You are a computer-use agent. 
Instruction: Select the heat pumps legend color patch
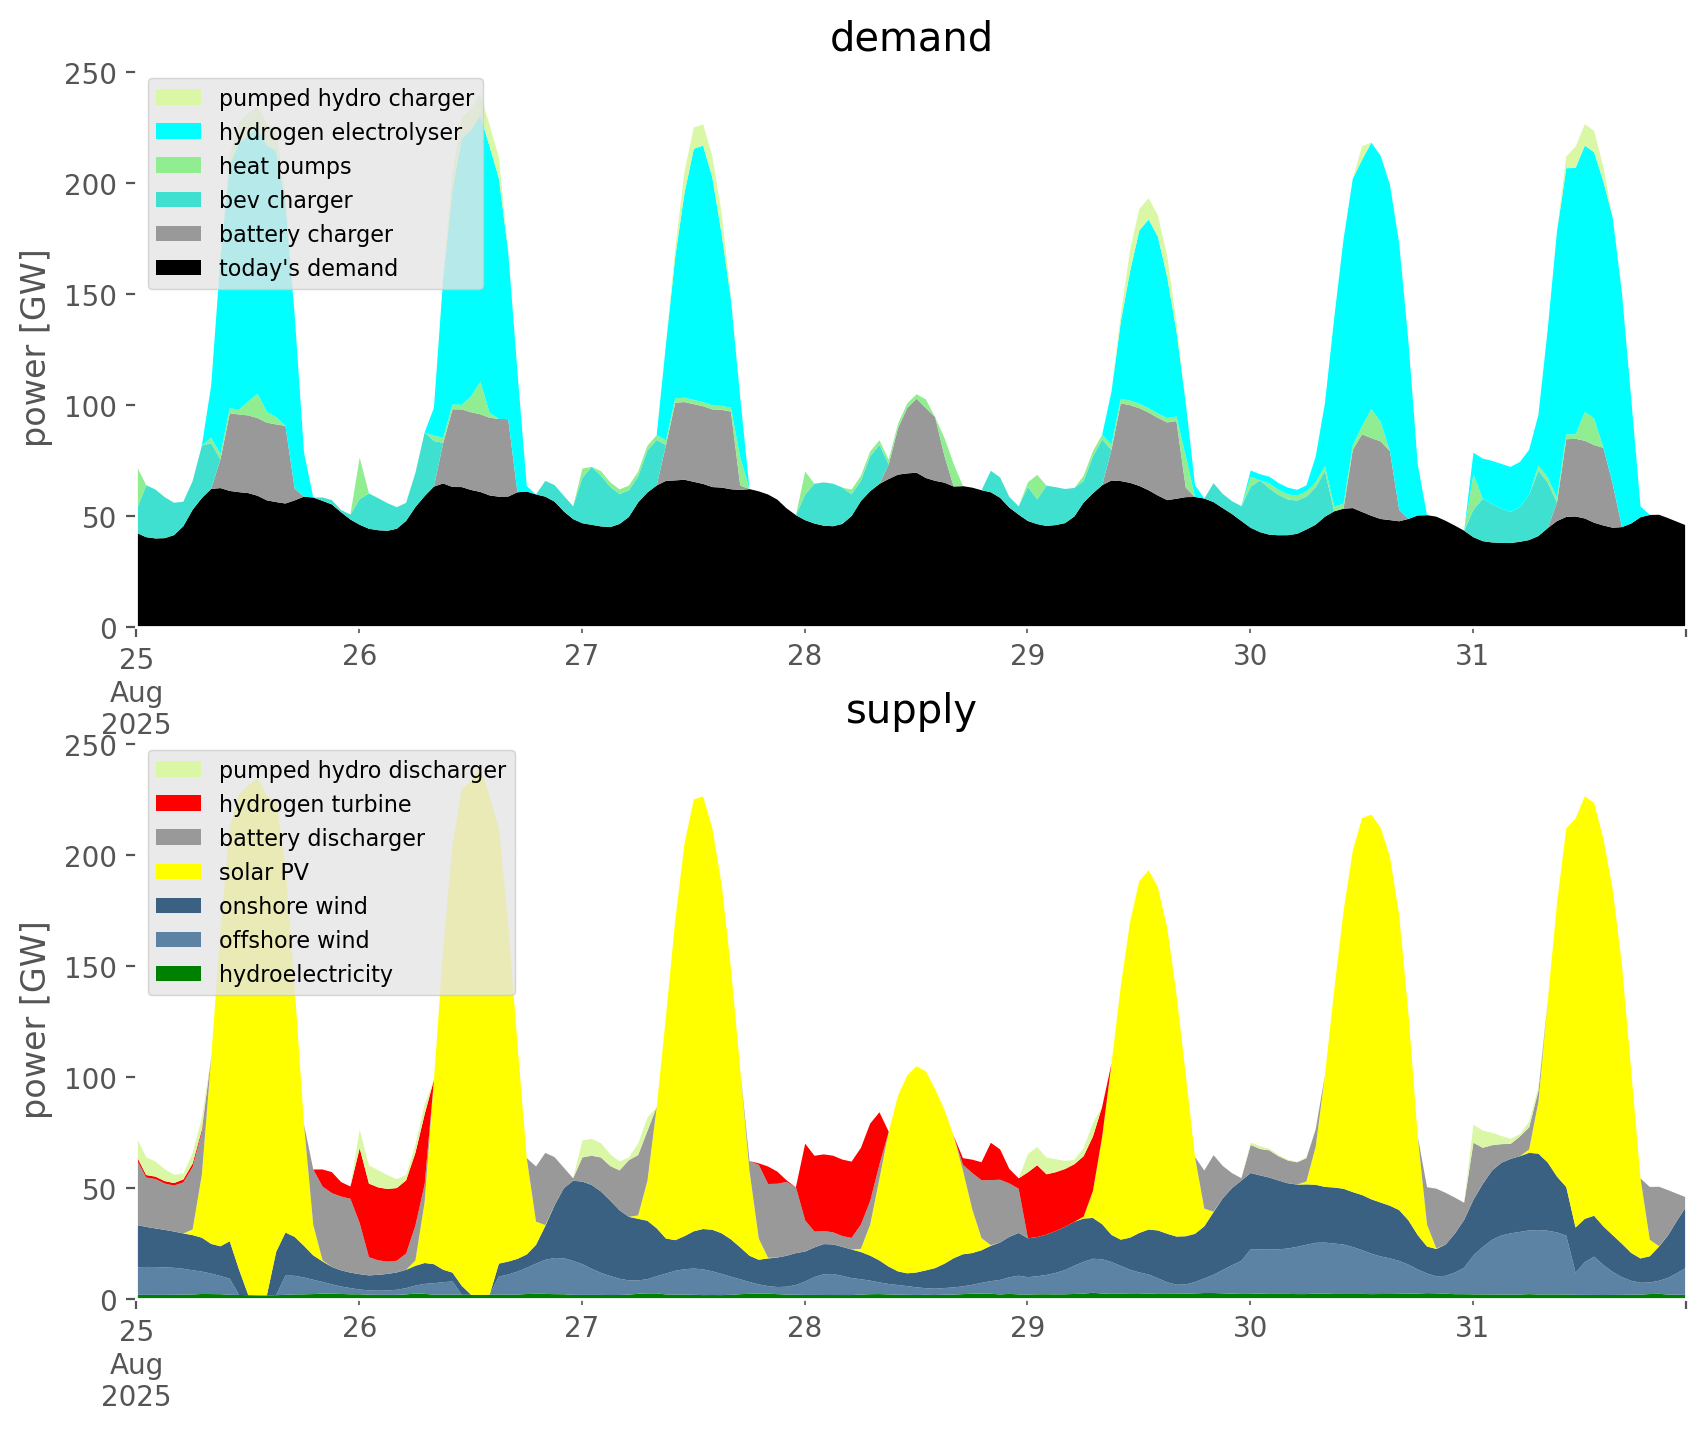(180, 166)
